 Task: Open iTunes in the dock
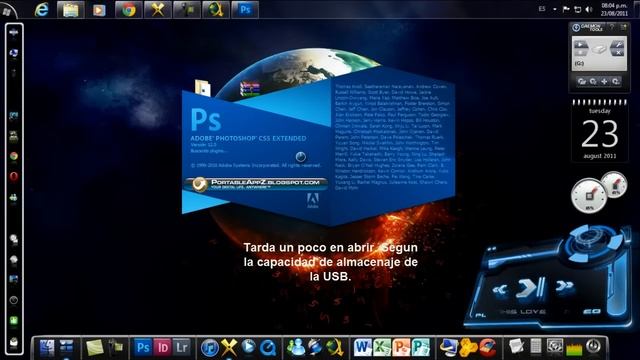(209, 348)
